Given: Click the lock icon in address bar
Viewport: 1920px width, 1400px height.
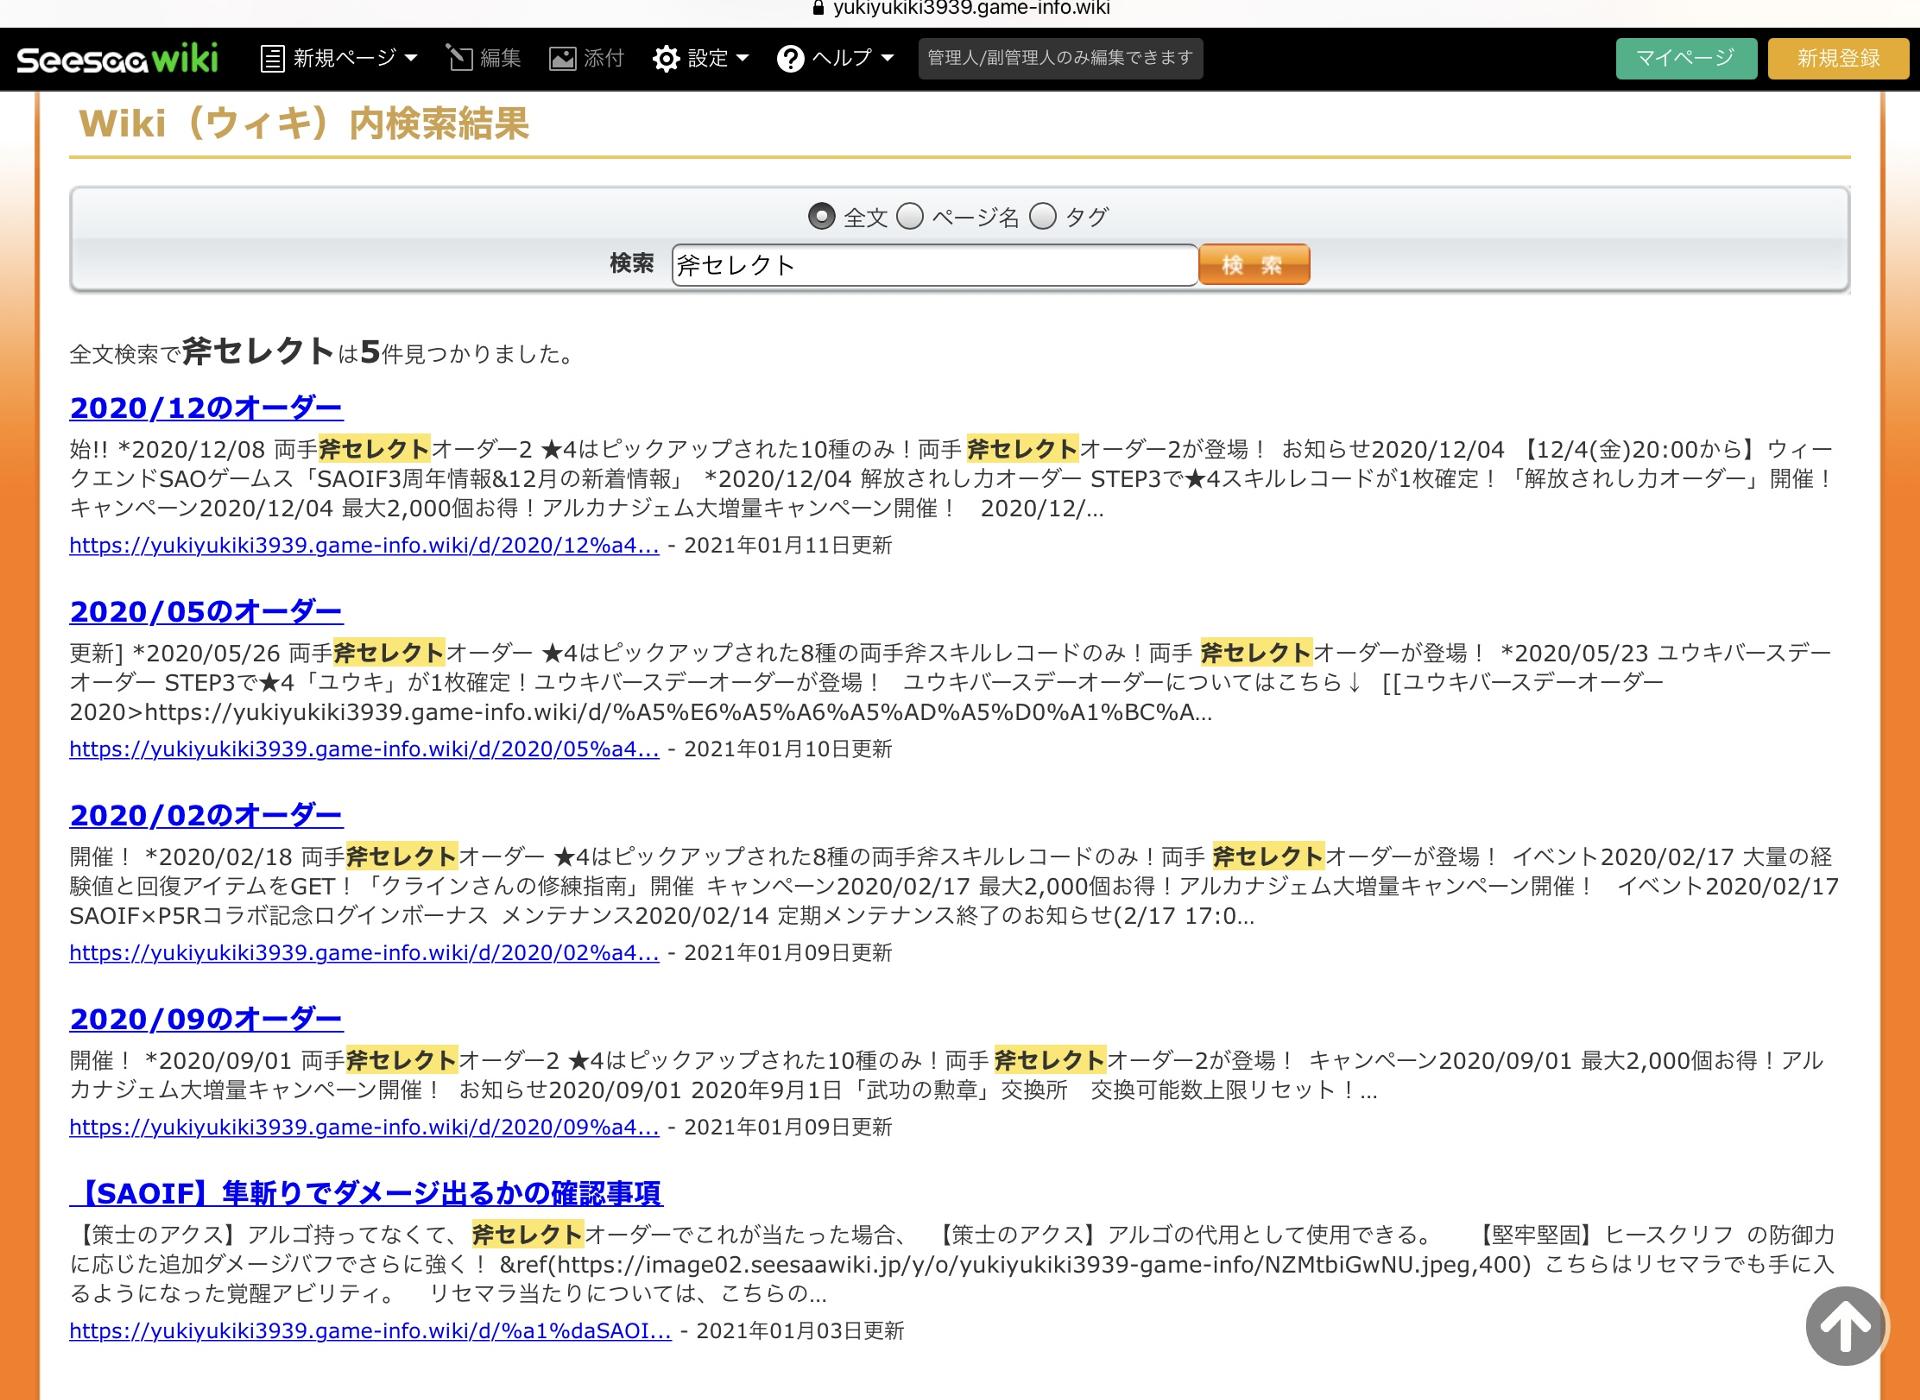Looking at the screenshot, I should (819, 9).
